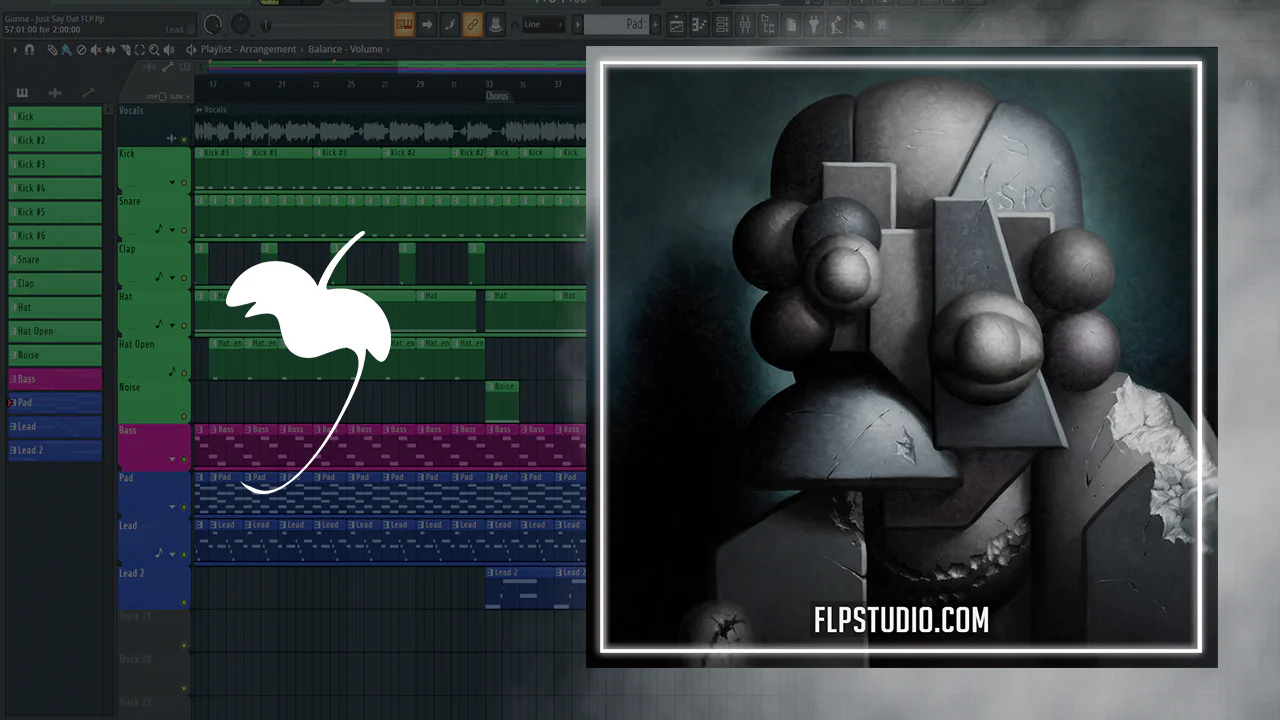Select Kick #6 in pattern picker
Screen dimensions: 1280x720
click(55, 236)
